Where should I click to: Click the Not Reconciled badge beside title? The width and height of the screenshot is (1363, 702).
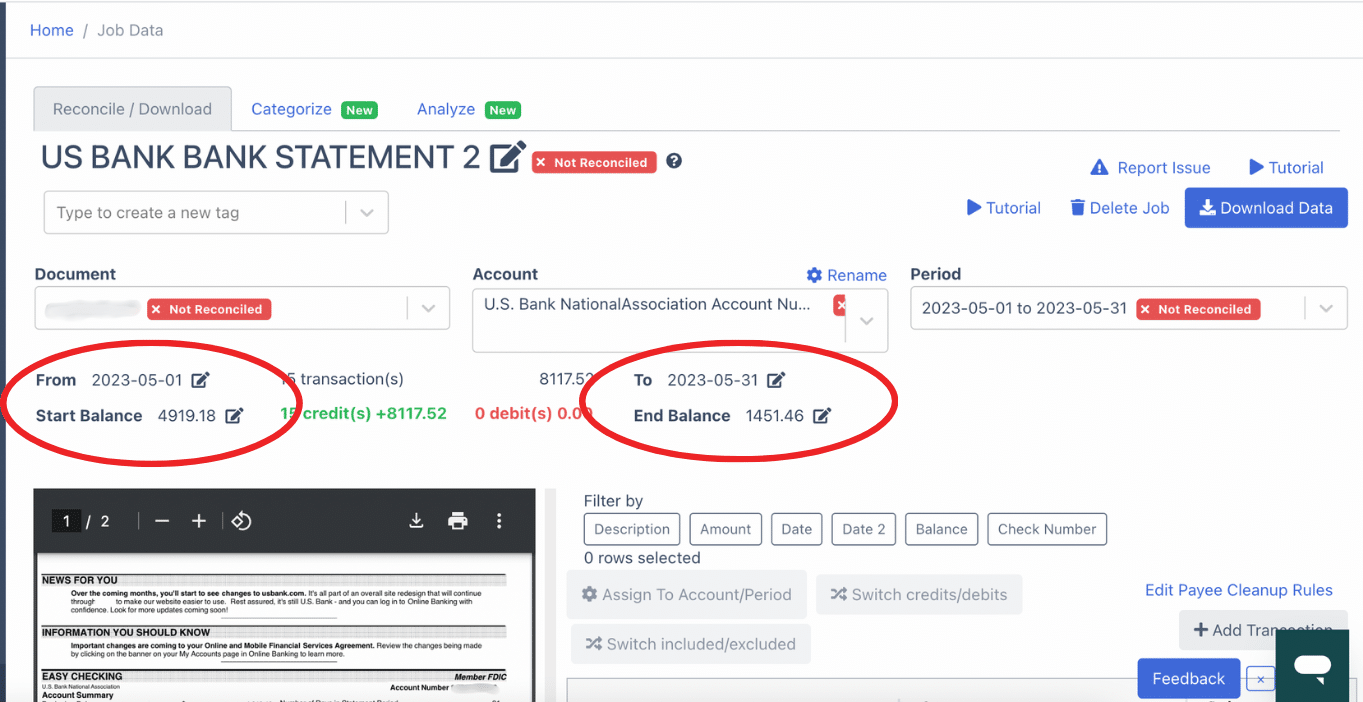[x=594, y=162]
